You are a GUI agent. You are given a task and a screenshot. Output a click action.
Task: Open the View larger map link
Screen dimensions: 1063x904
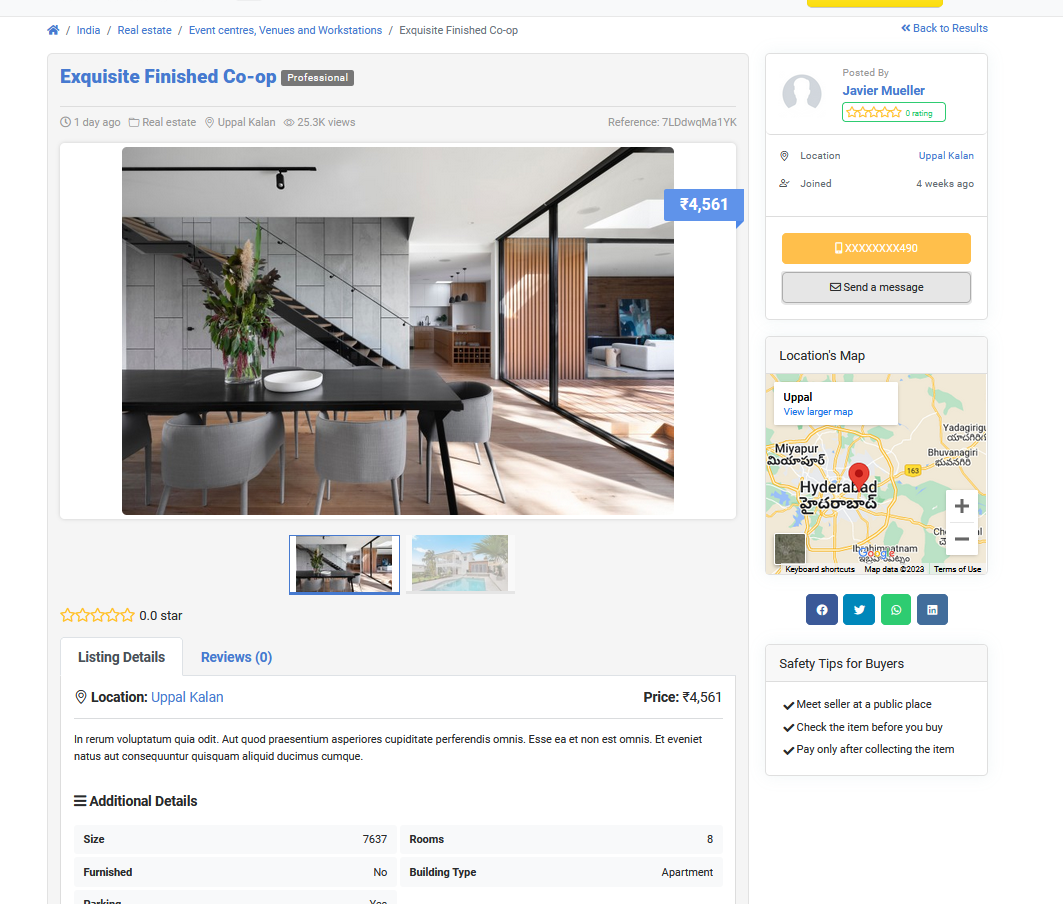tap(818, 412)
